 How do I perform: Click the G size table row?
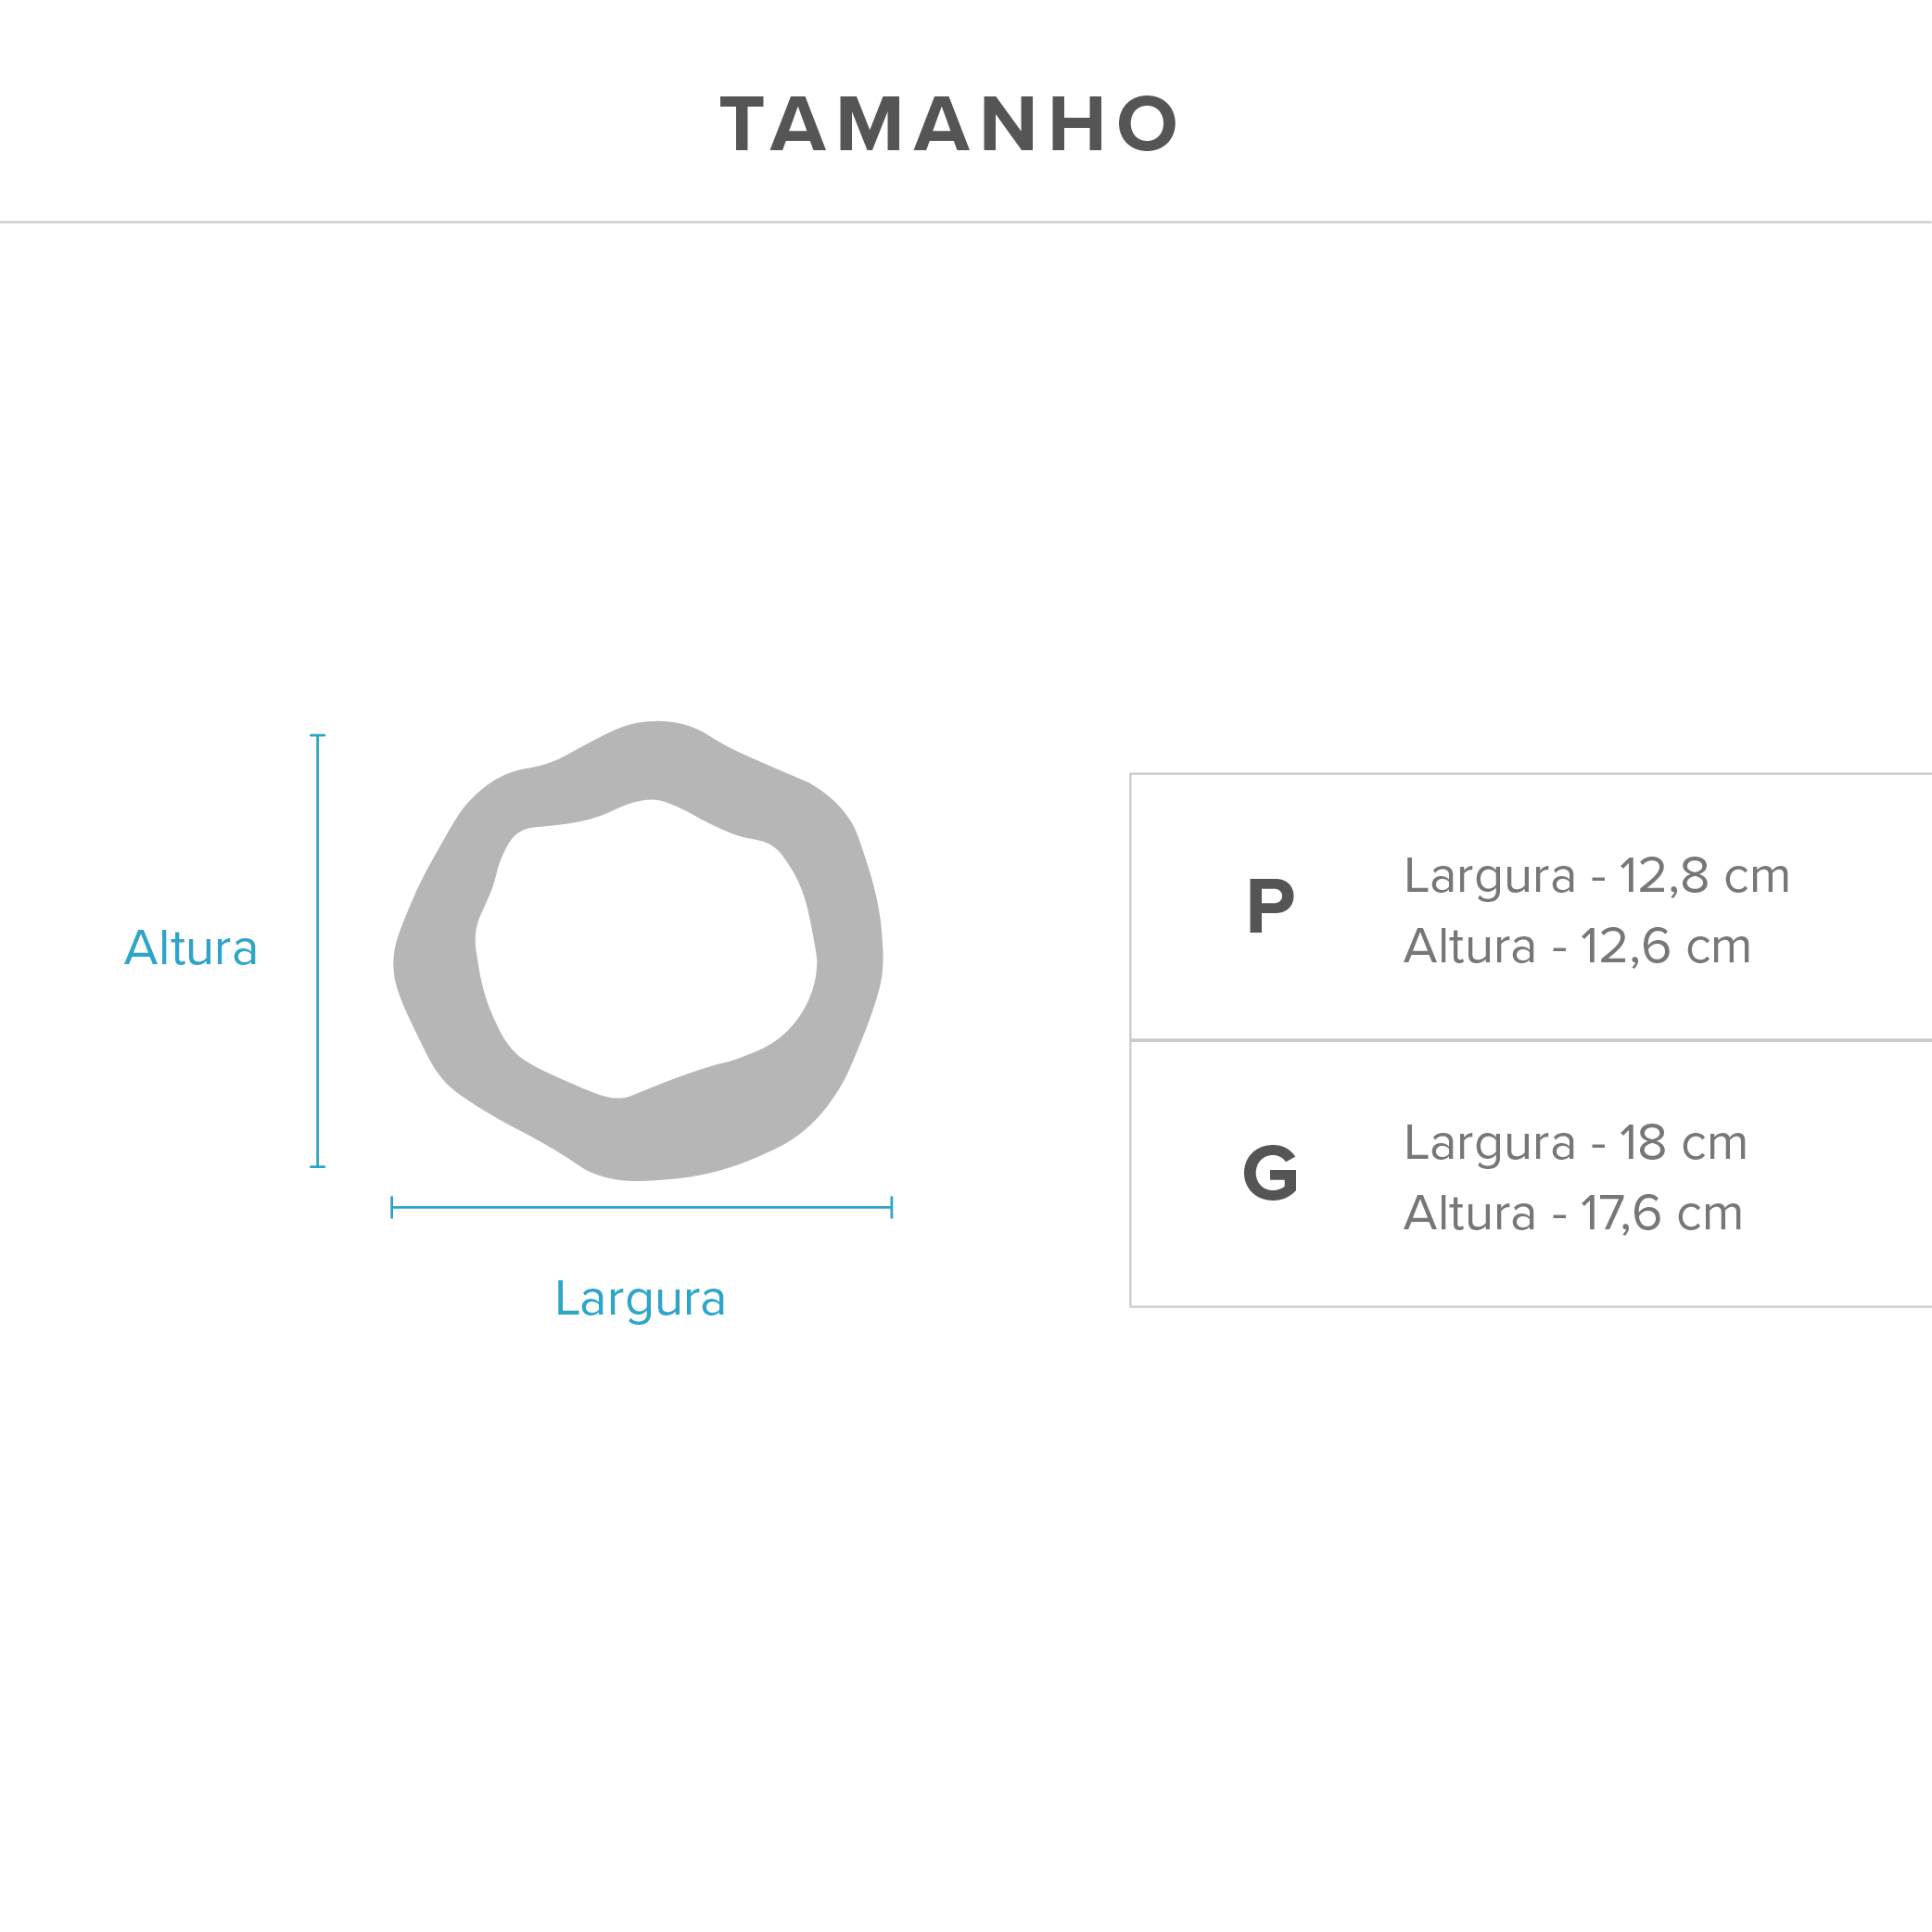[1531, 1174]
